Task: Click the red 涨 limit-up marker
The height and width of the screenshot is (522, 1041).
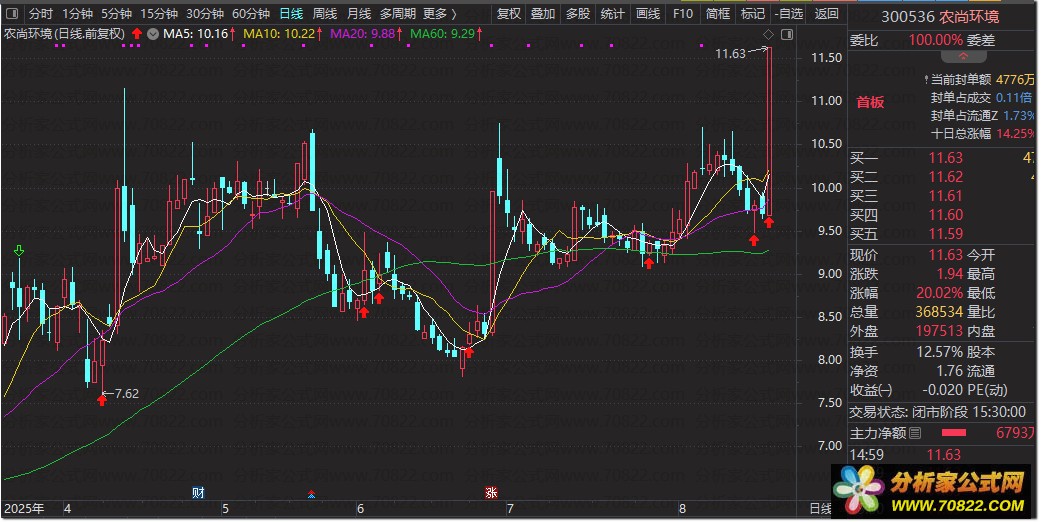Action: tap(491, 493)
